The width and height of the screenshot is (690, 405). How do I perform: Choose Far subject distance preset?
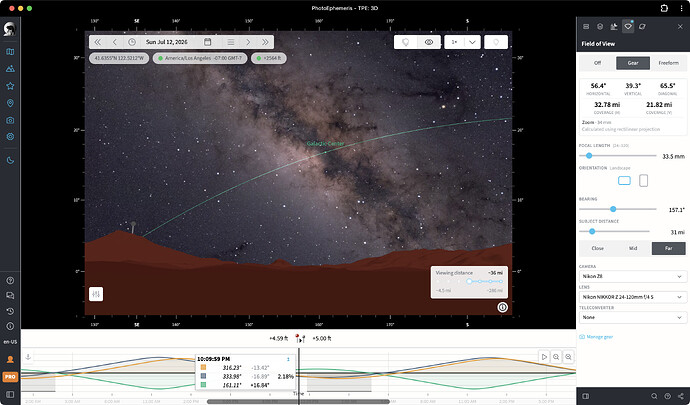click(668, 248)
